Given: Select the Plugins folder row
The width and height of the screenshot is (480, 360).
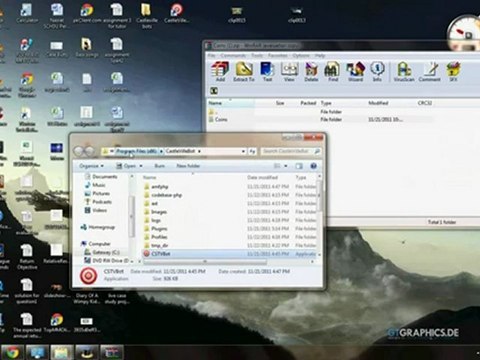Looking at the screenshot, I should (x=229, y=229).
